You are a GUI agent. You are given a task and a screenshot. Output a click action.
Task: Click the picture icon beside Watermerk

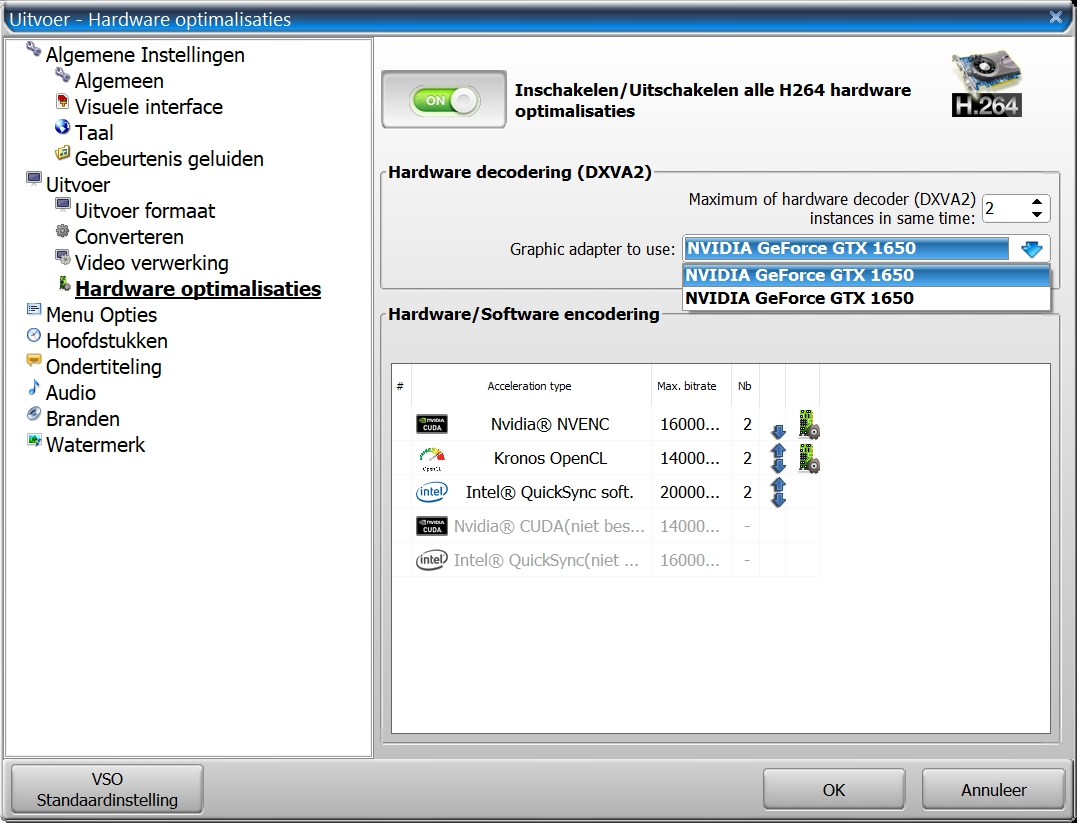(x=33, y=440)
